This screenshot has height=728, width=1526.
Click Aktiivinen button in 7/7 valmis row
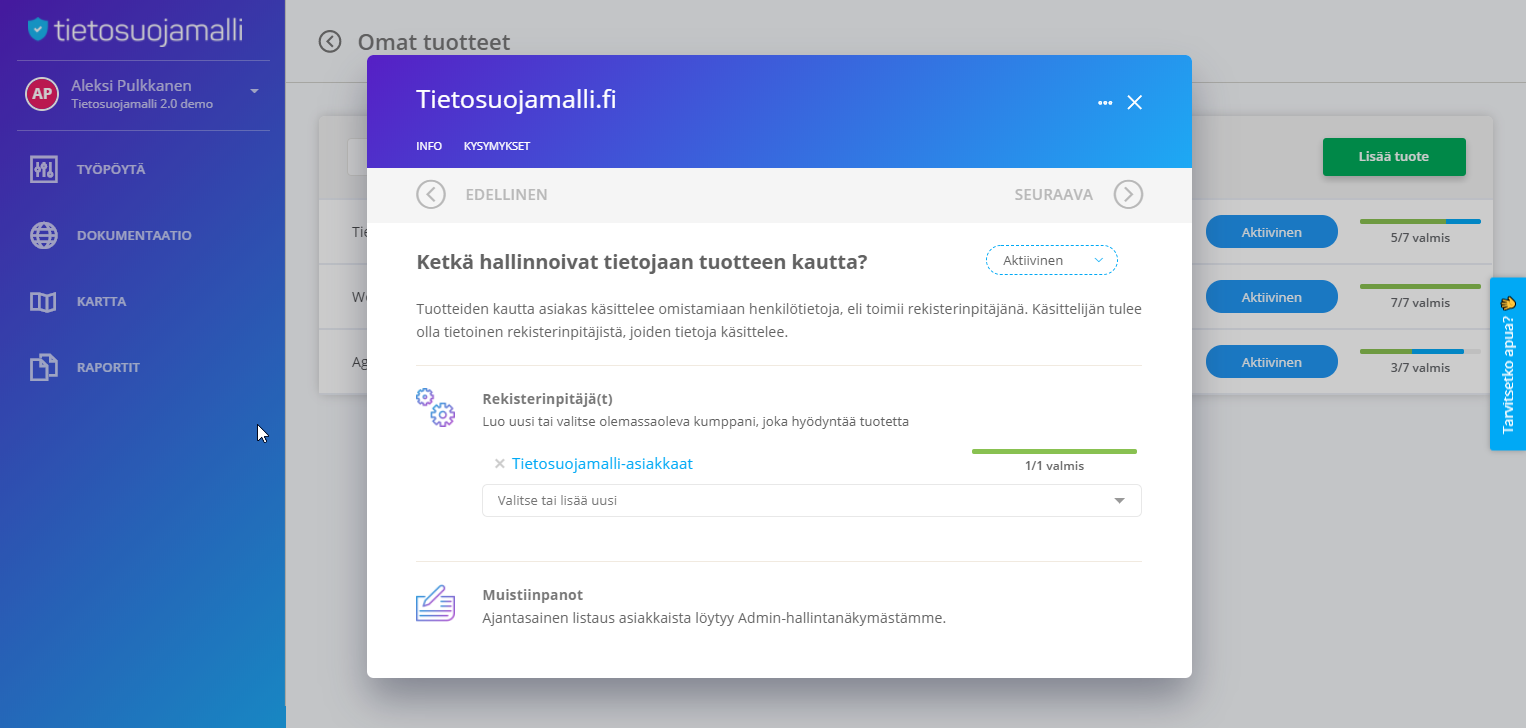click(1271, 297)
